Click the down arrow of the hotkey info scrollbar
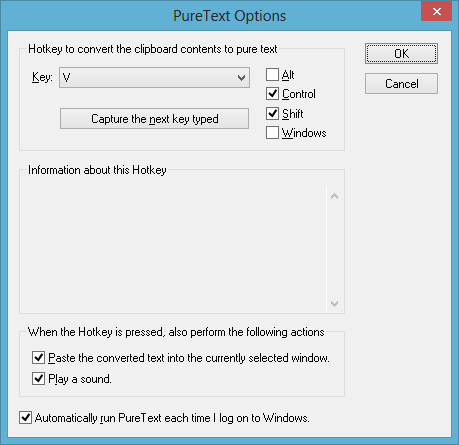Image resolution: width=459 pixels, height=445 pixels. coord(334,304)
